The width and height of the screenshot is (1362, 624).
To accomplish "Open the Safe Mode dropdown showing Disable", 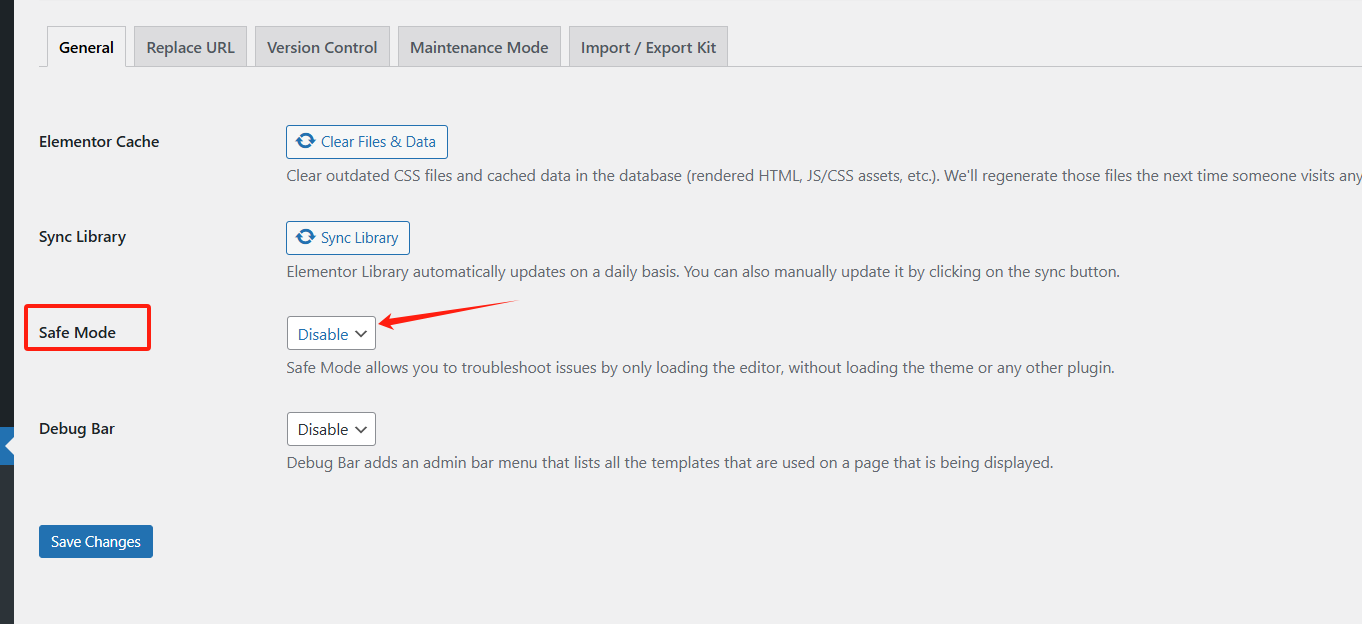I will pyautogui.click(x=331, y=334).
